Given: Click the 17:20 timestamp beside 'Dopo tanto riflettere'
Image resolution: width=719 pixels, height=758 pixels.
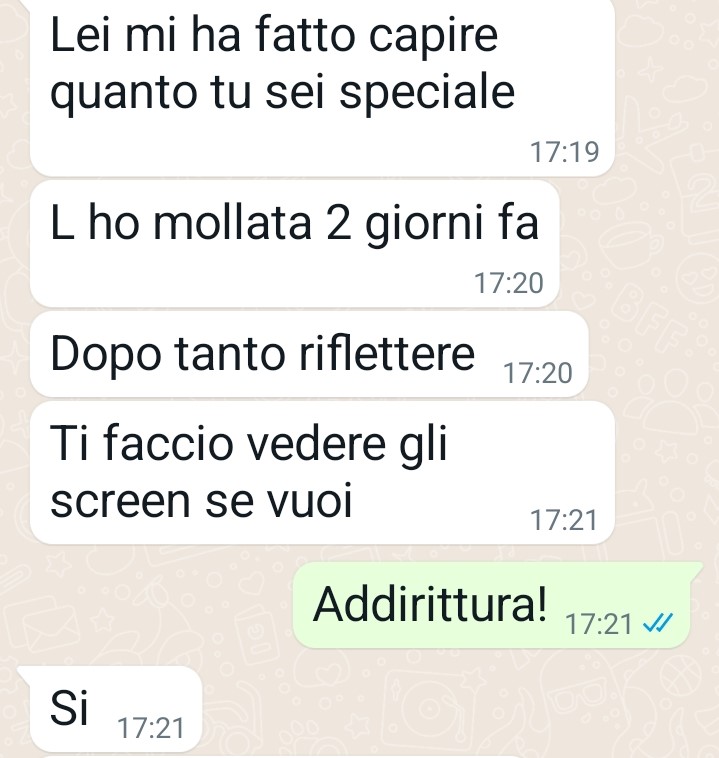Looking at the screenshot, I should point(538,373).
